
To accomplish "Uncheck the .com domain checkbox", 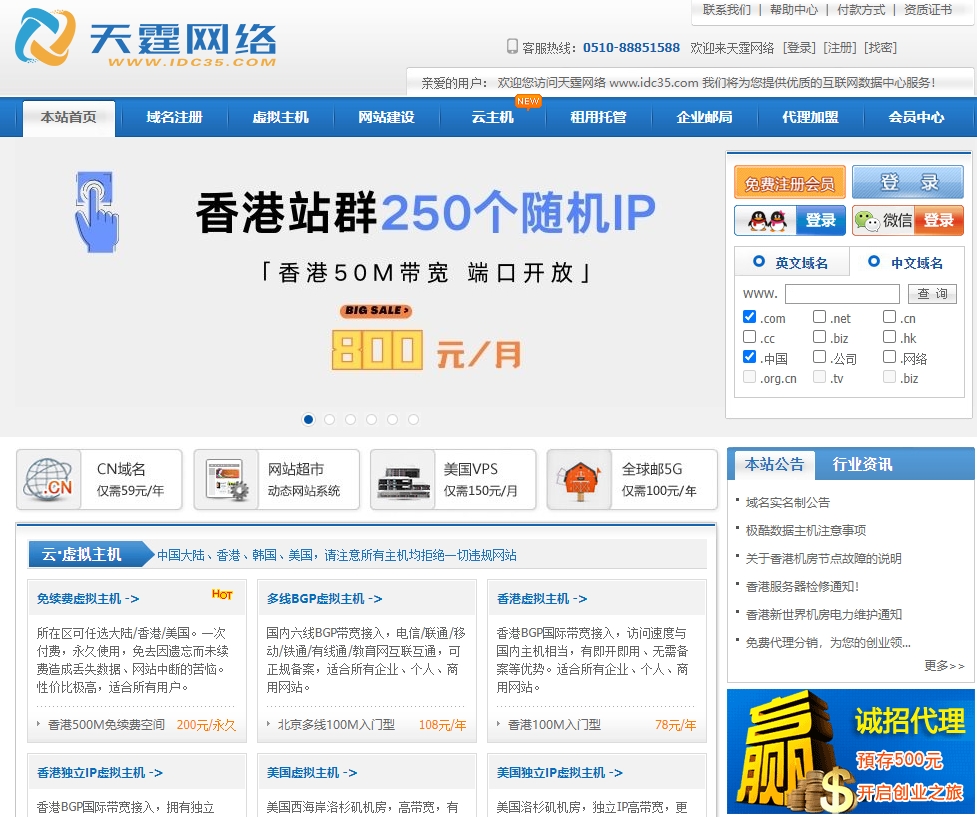I will tap(750, 317).
